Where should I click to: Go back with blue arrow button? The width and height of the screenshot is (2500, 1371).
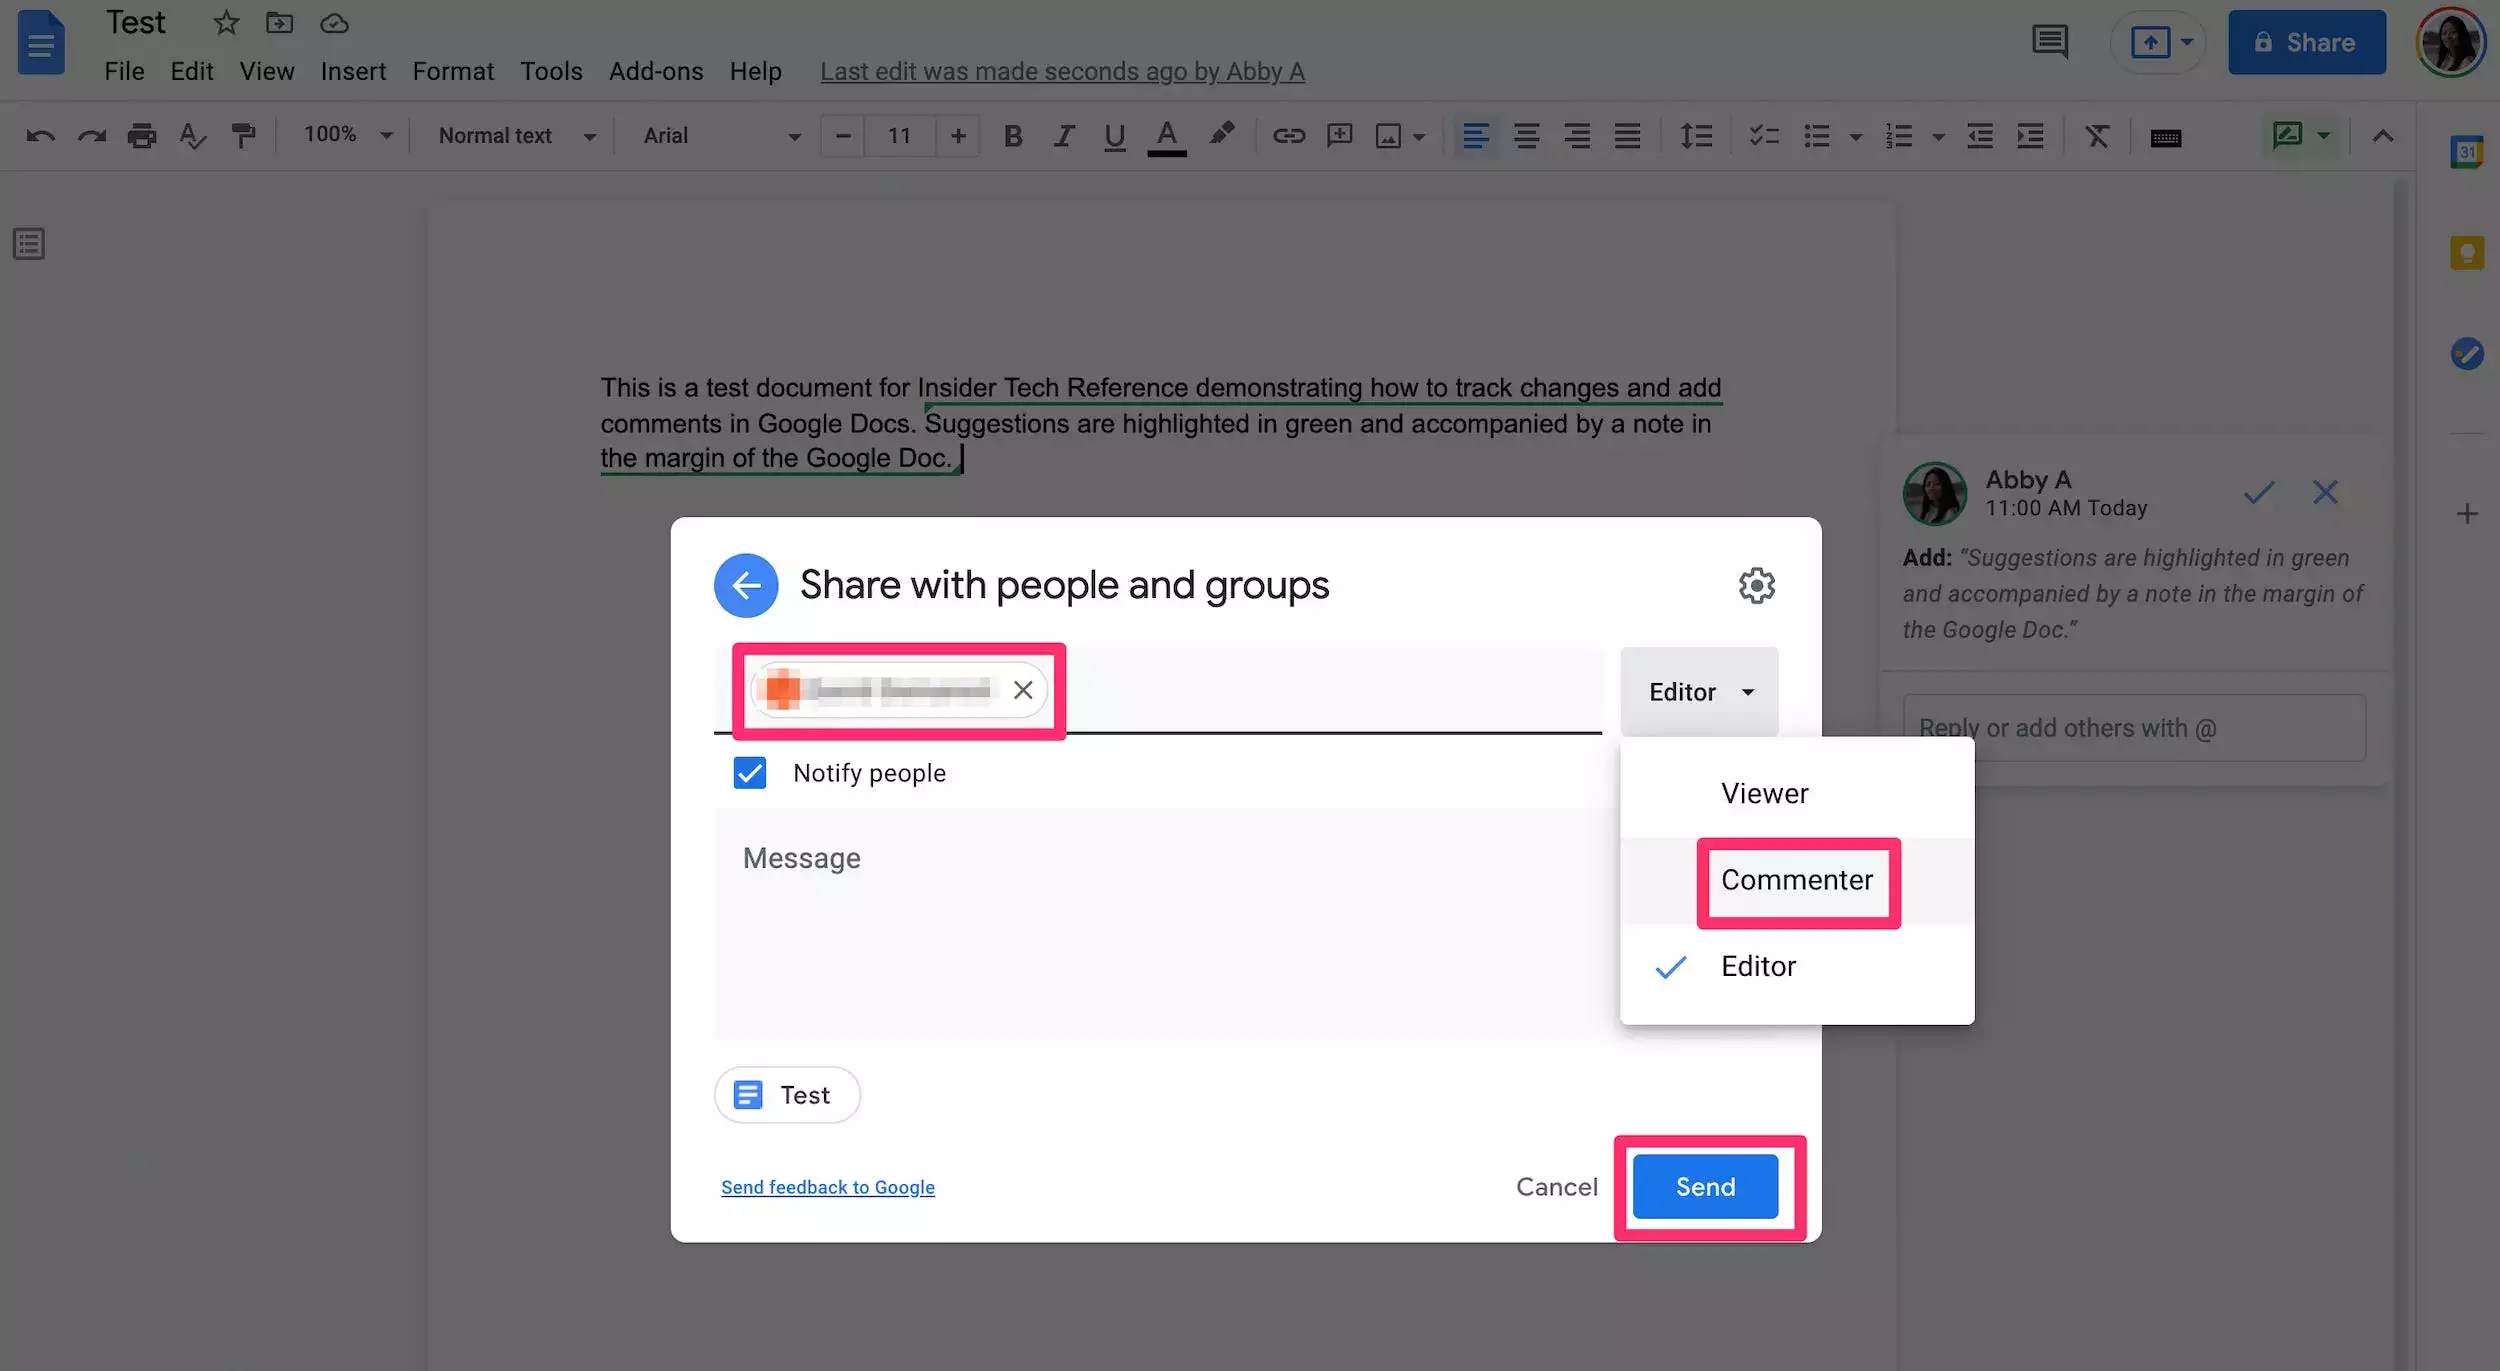tap(746, 586)
